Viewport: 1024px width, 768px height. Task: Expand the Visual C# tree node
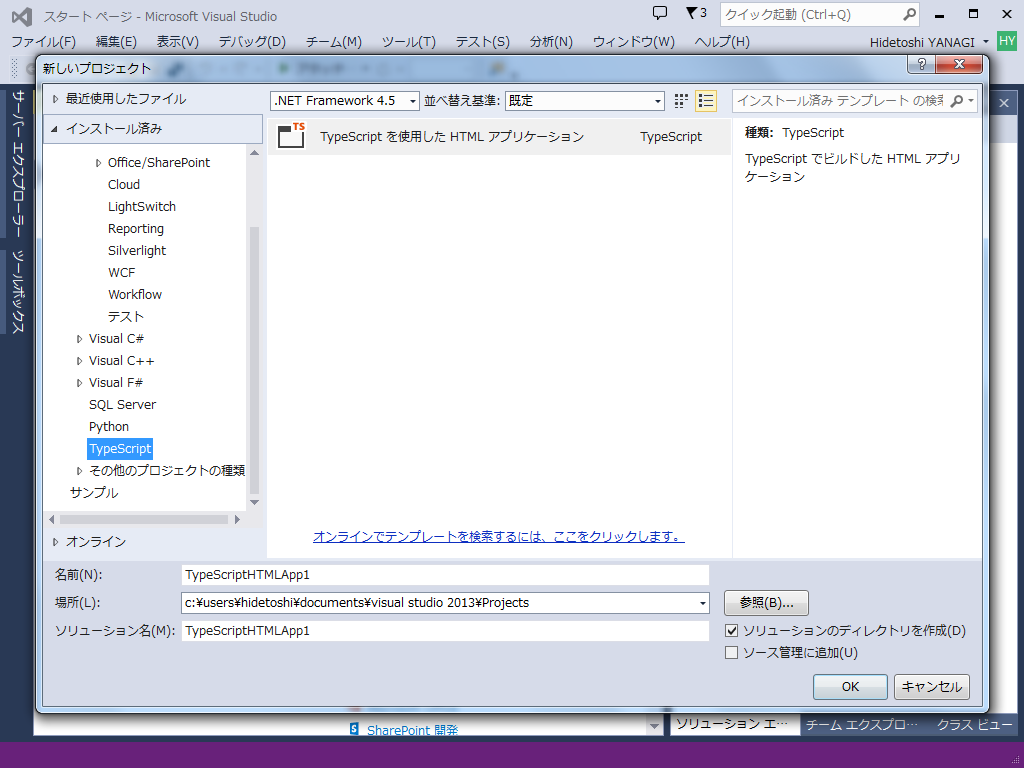tap(79, 338)
